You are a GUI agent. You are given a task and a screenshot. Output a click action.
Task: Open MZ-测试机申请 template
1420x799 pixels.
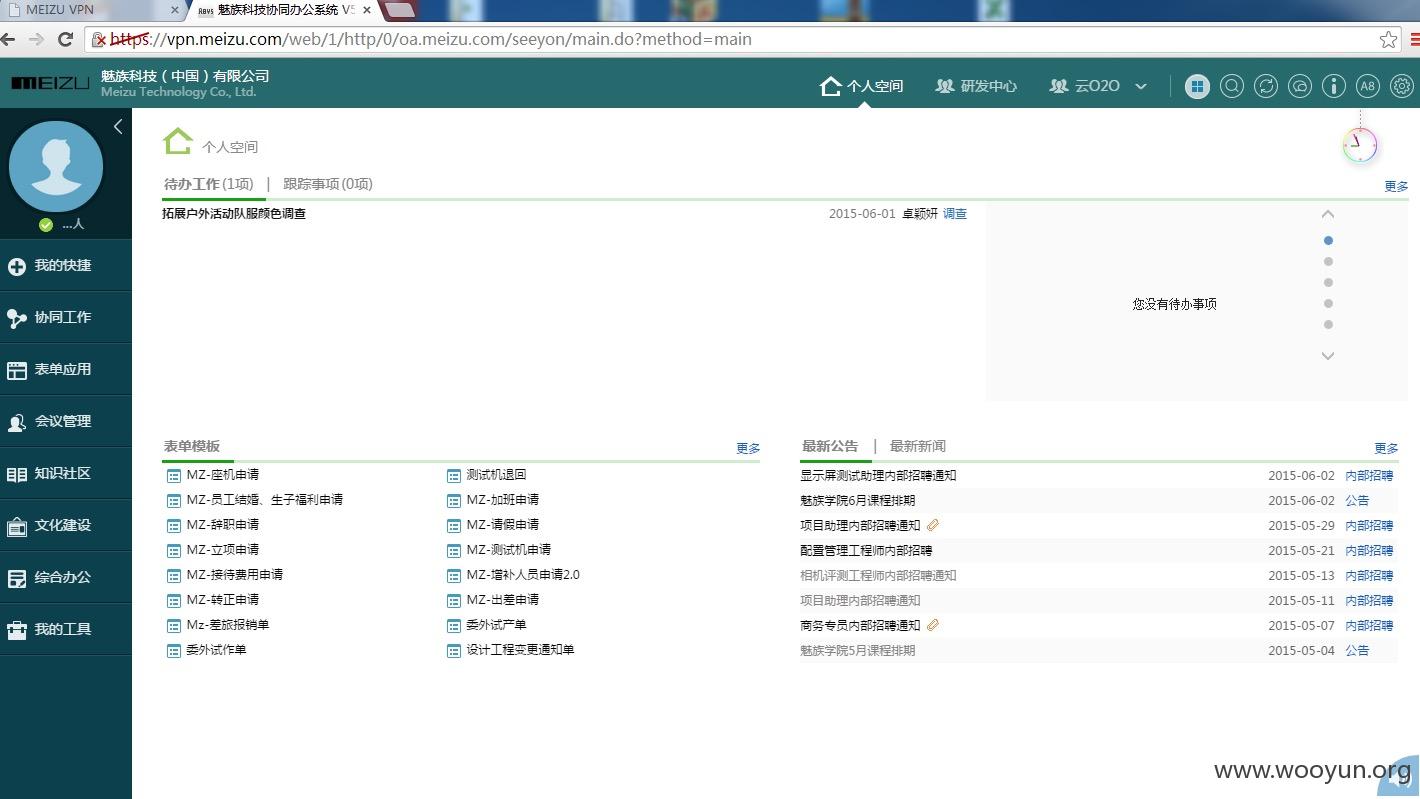(508, 550)
